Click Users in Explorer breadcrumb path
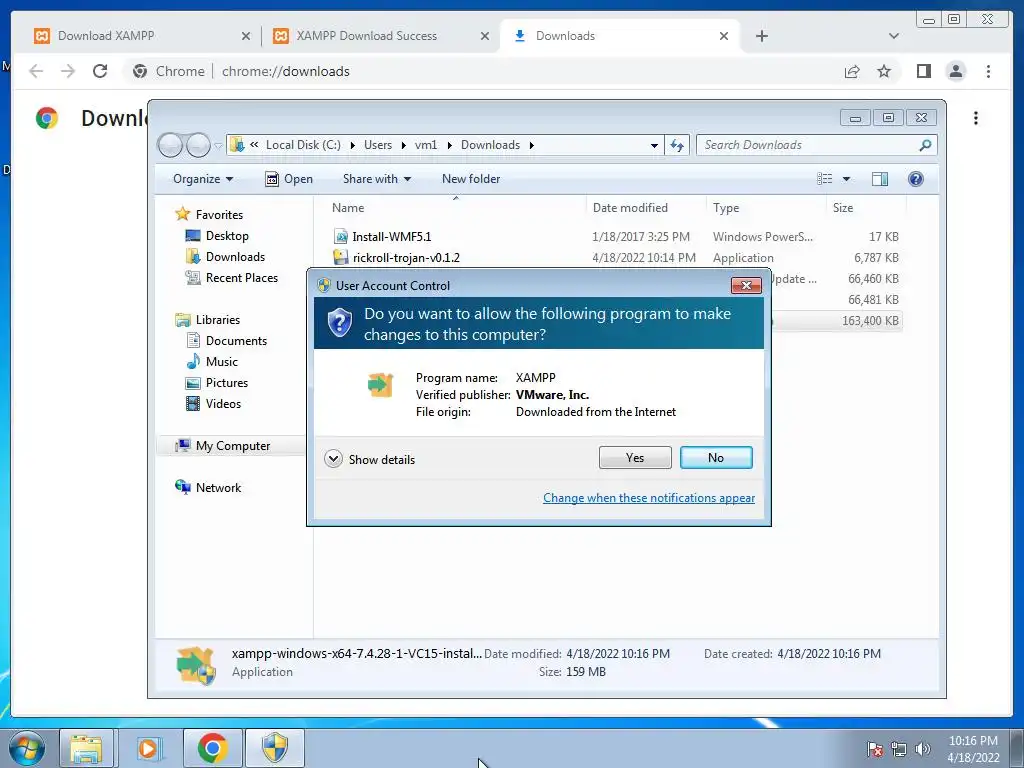Image resolution: width=1024 pixels, height=768 pixels. tap(378, 145)
